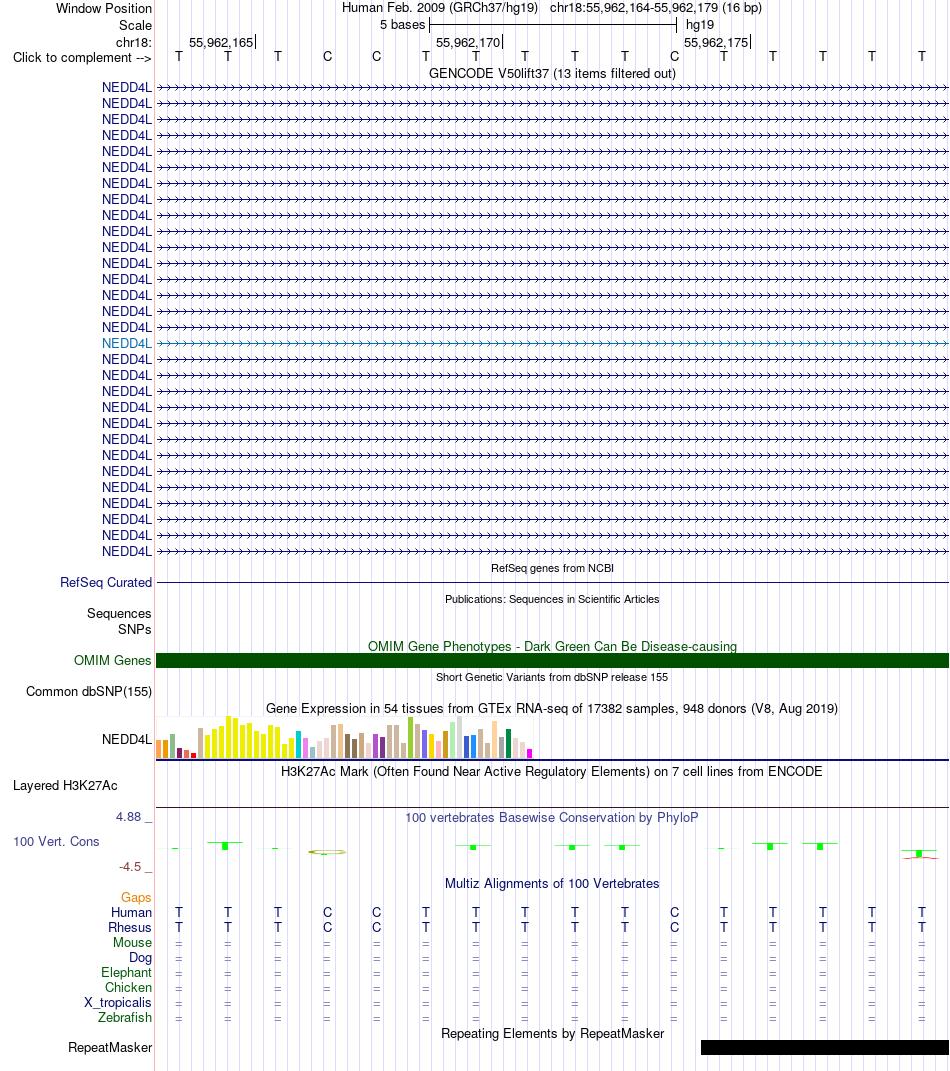The height and width of the screenshot is (1071, 950).
Task: Click the 55,962,170 coordinate marker
Action: (x=469, y=42)
